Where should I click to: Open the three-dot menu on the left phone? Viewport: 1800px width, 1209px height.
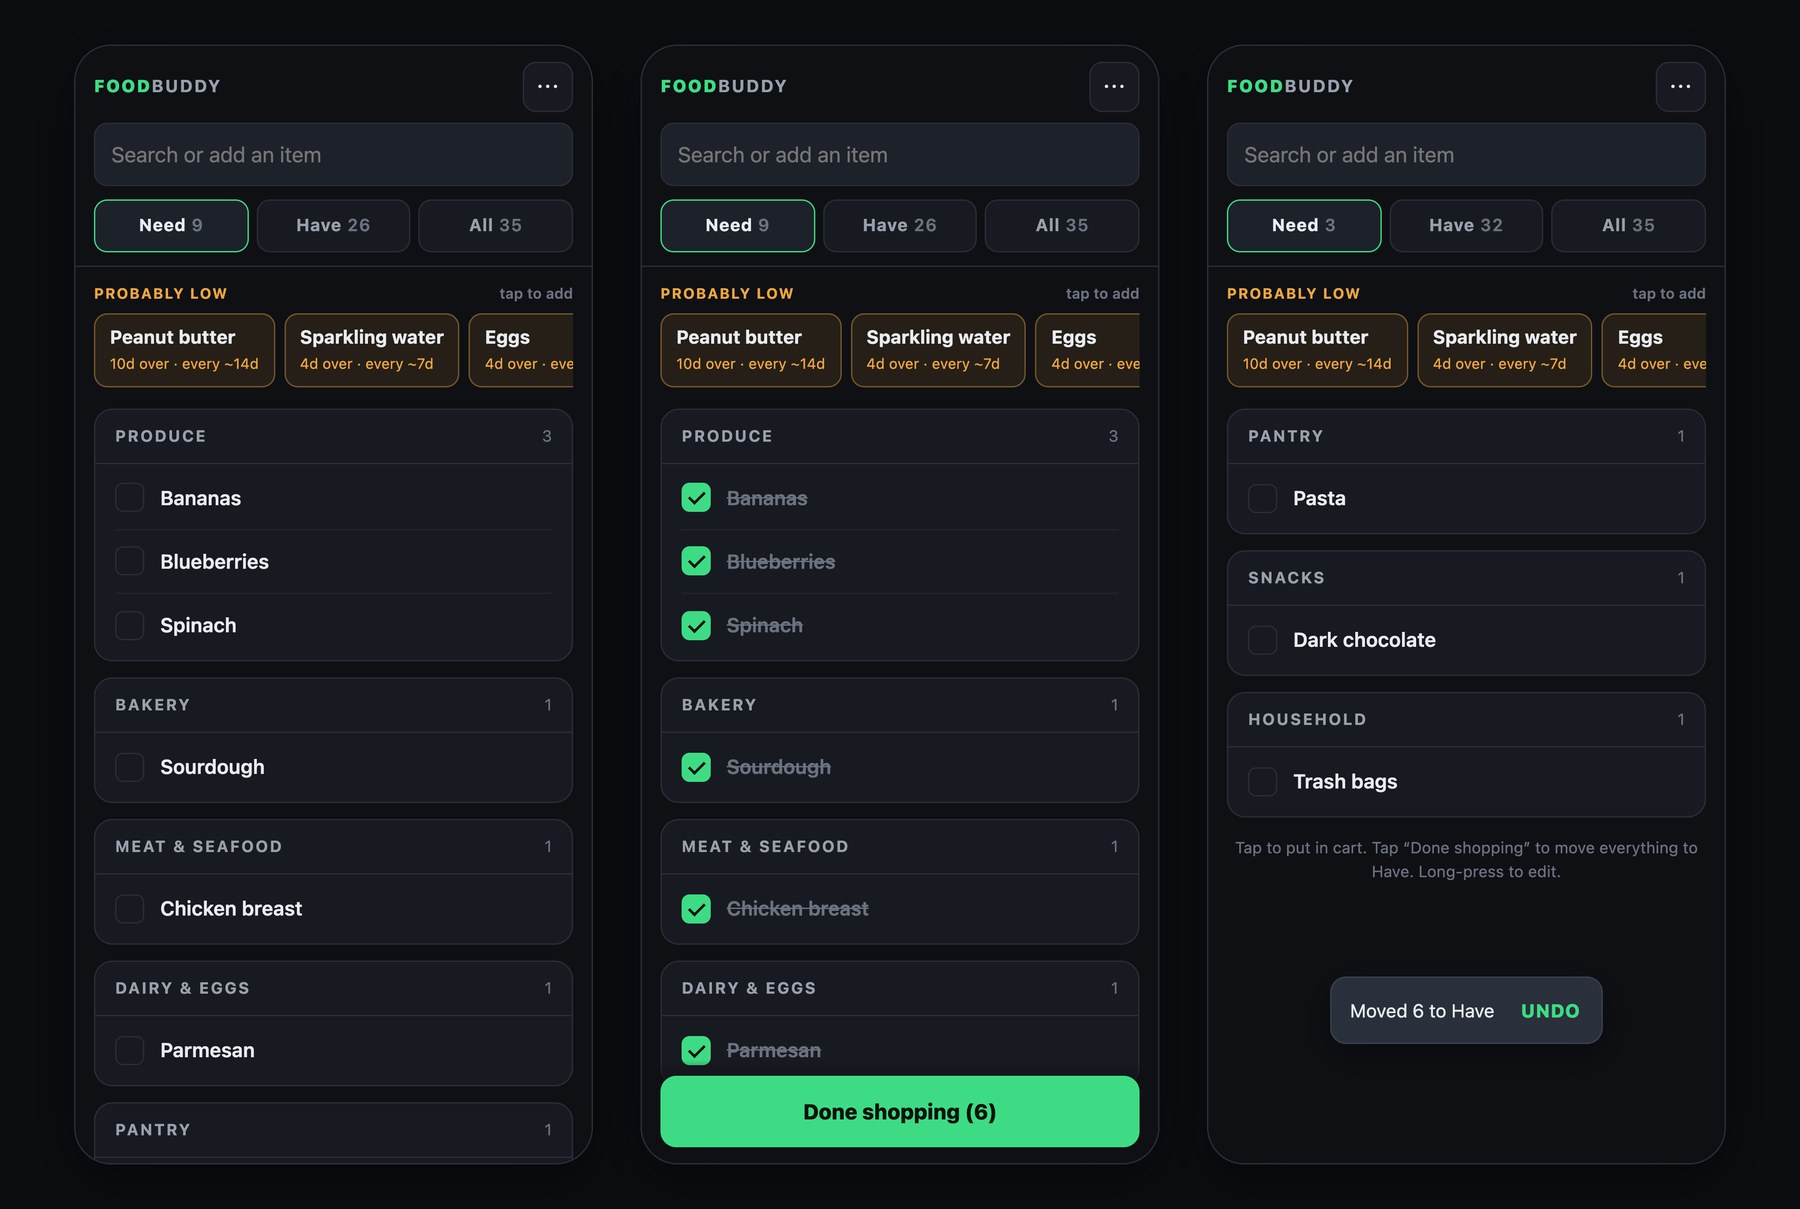tap(548, 87)
